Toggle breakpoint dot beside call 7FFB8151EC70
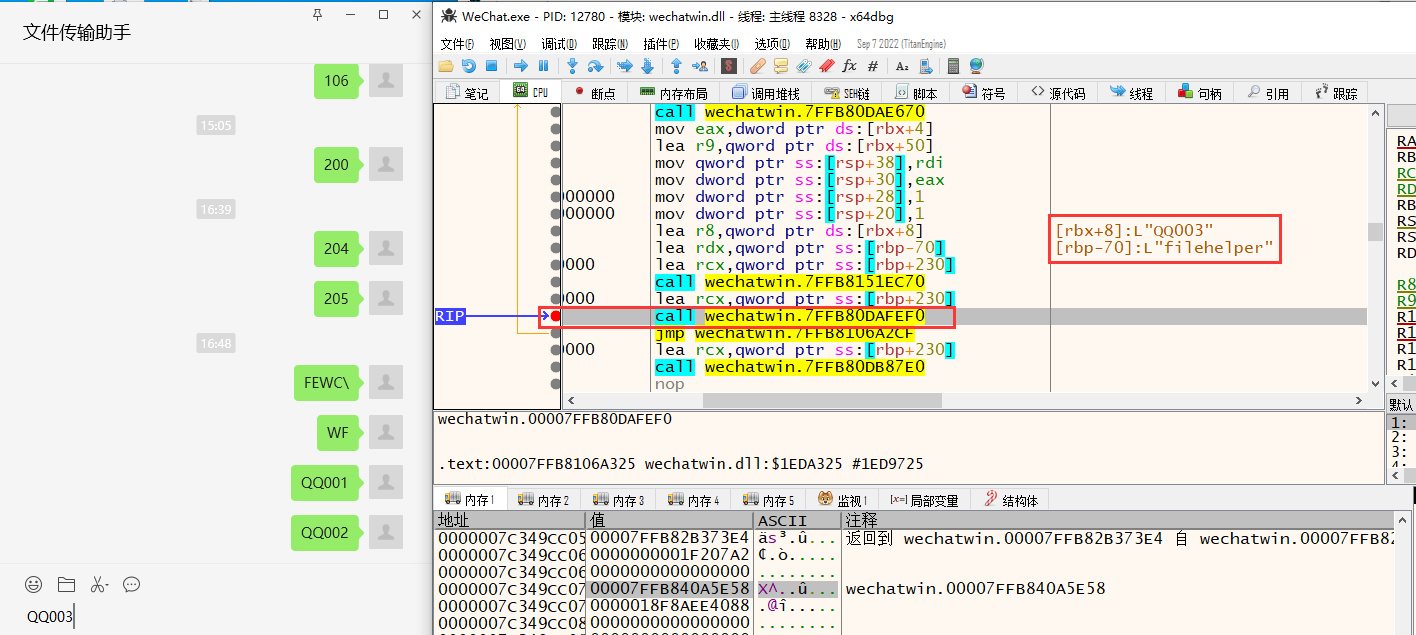The image size is (1416, 635). [556, 282]
